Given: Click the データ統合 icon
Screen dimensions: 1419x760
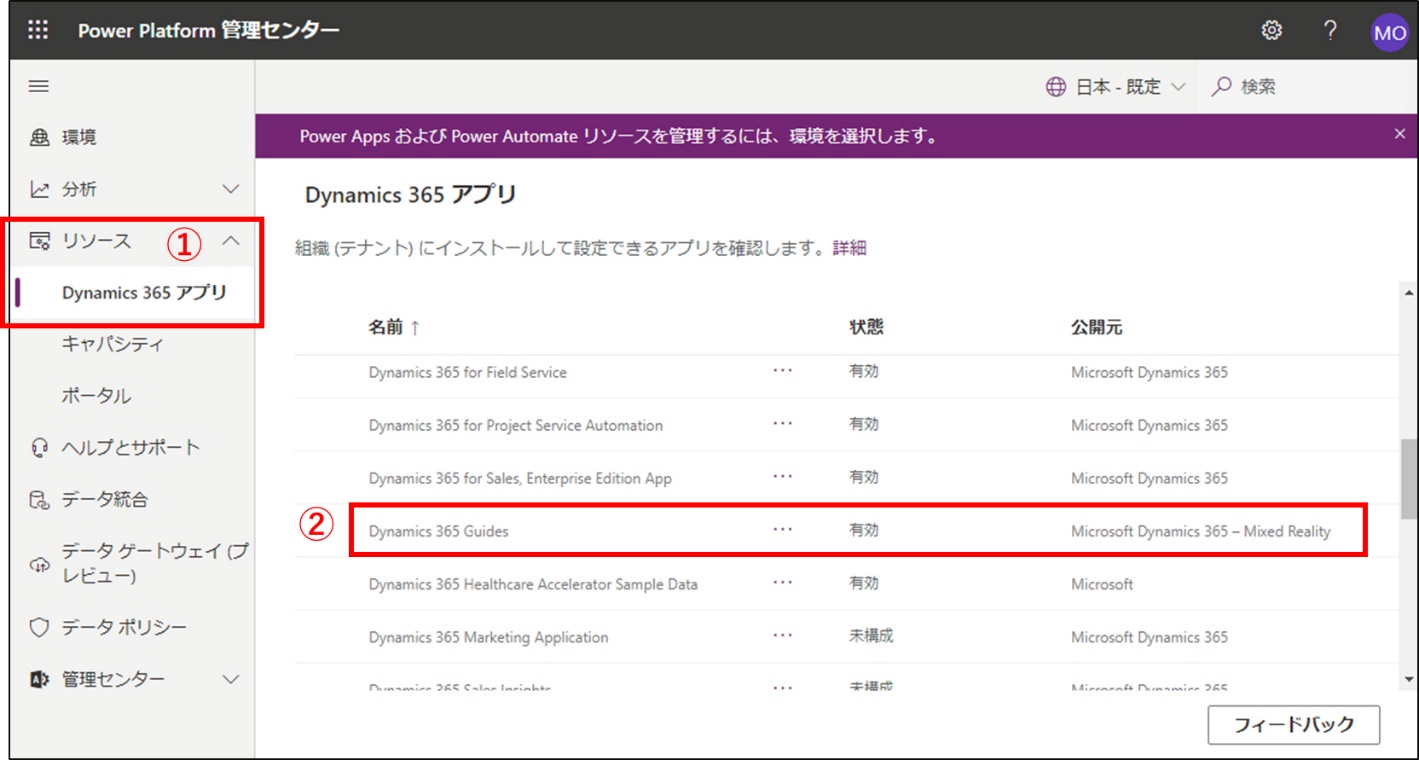Looking at the screenshot, I should point(40,500).
